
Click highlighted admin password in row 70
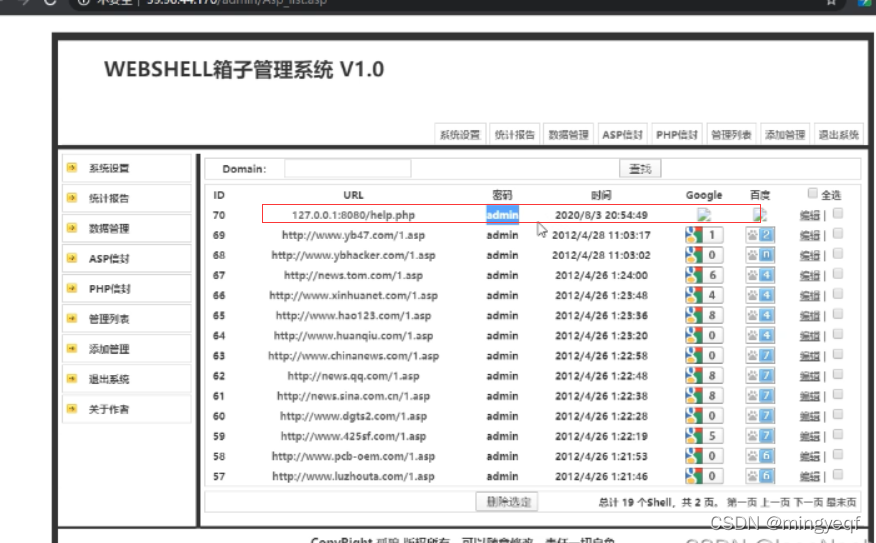tap(502, 215)
